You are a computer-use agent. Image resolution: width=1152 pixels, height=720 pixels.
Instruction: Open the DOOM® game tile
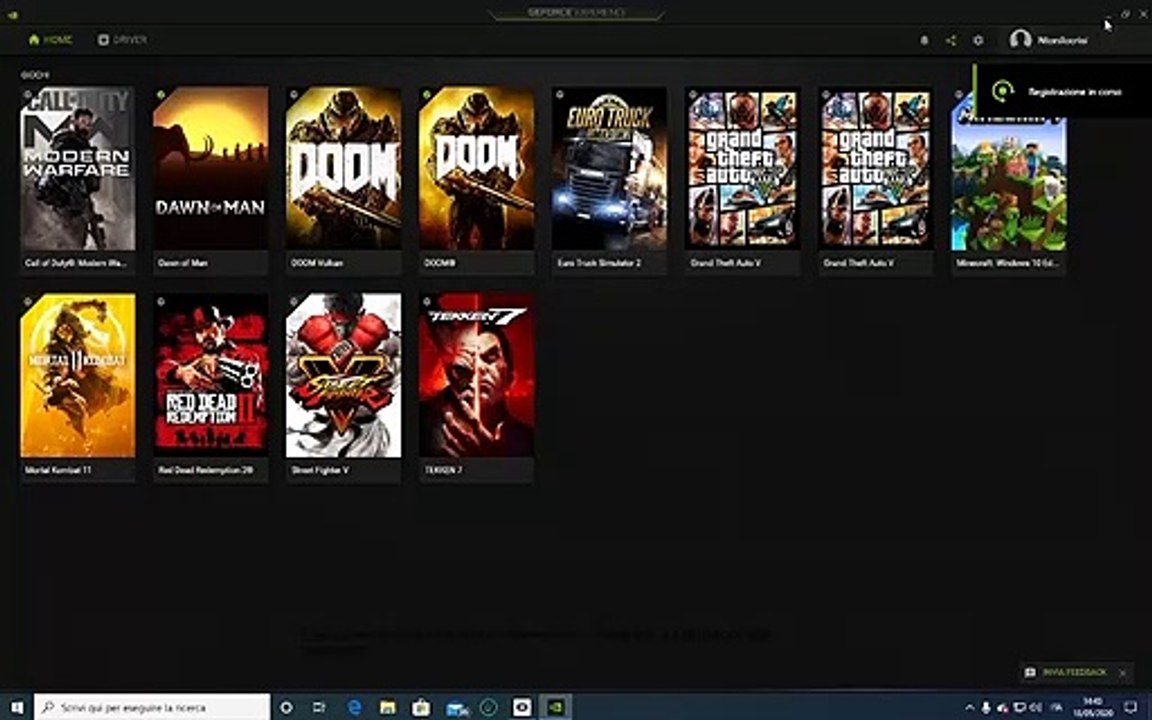(477, 181)
